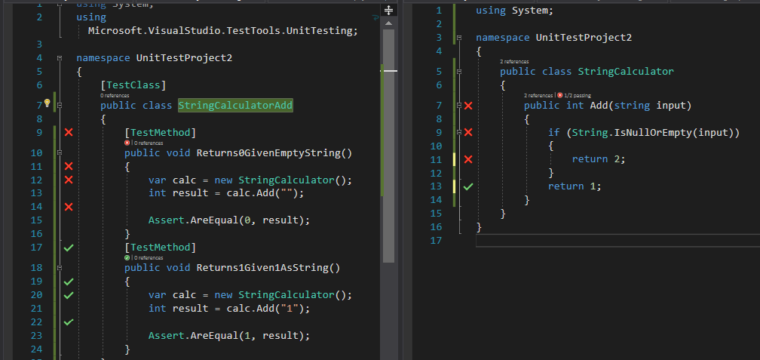Screen dimensions: 760x360
Task: Click scroll up arrow of left editor scrollbar
Action: coord(389,23)
